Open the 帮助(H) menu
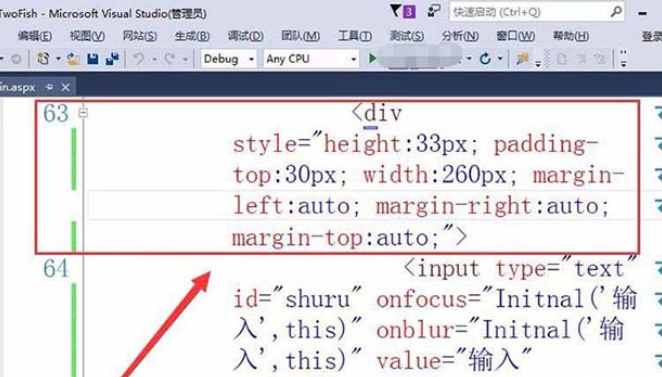 571,36
